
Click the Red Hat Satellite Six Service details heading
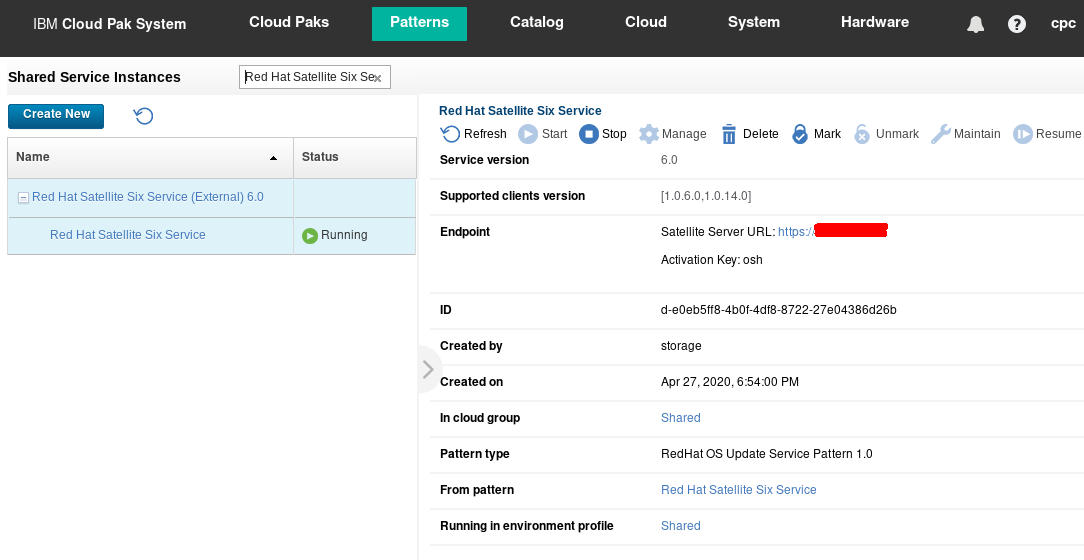(x=520, y=111)
